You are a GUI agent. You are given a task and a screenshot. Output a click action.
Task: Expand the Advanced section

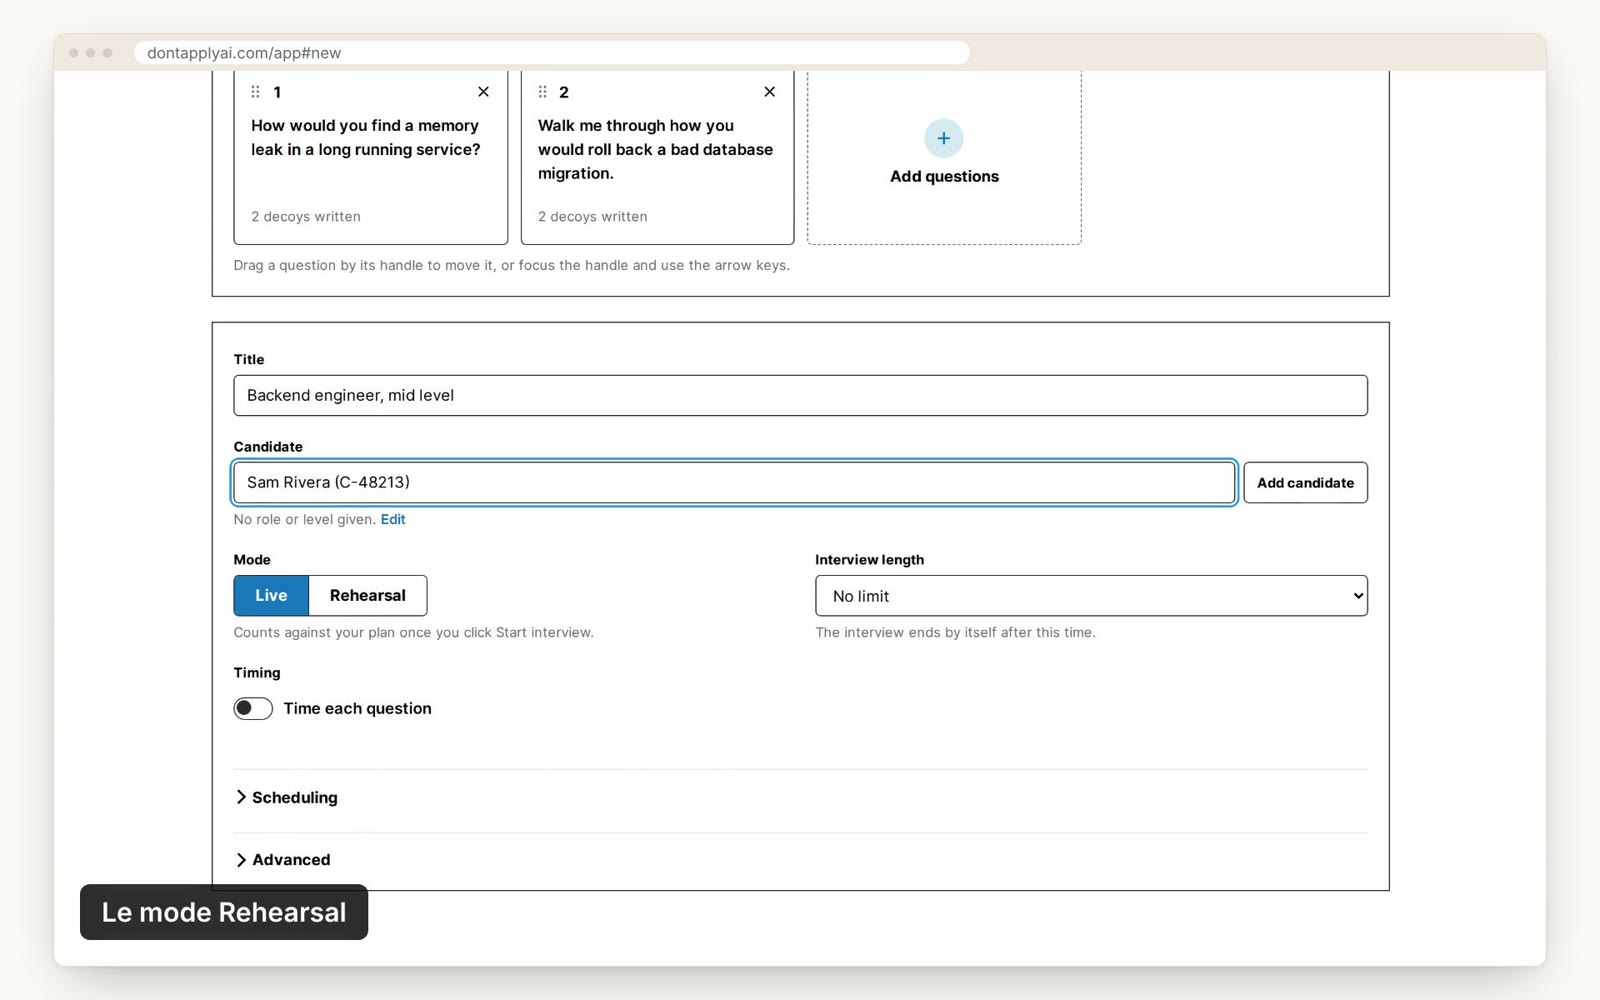tap(283, 859)
